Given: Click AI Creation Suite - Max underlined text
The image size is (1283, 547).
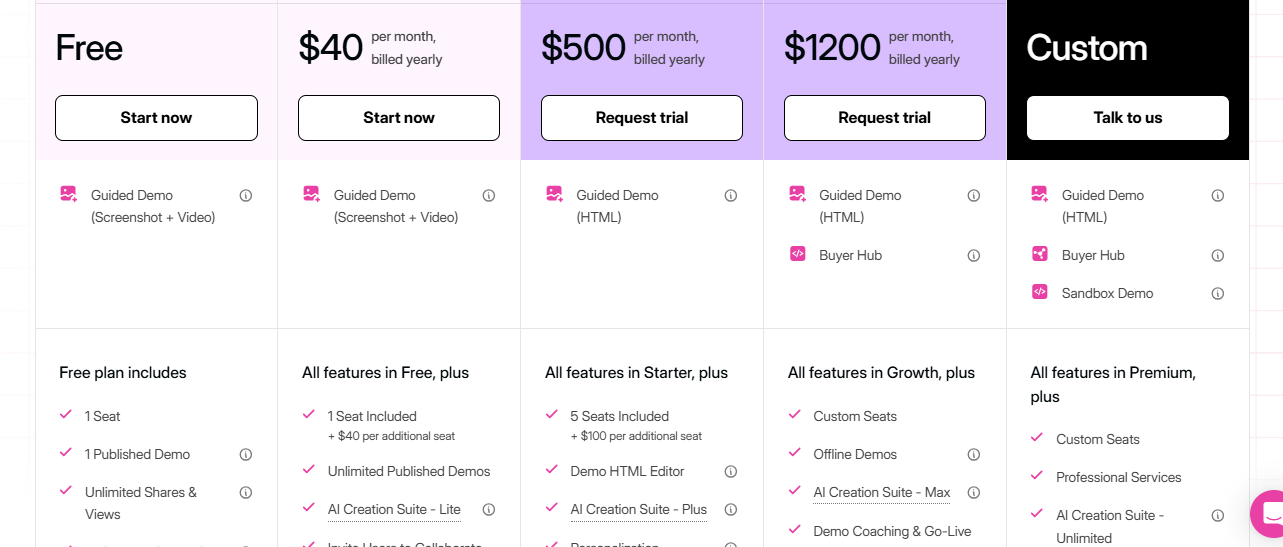Looking at the screenshot, I should pyautogui.click(x=882, y=493).
